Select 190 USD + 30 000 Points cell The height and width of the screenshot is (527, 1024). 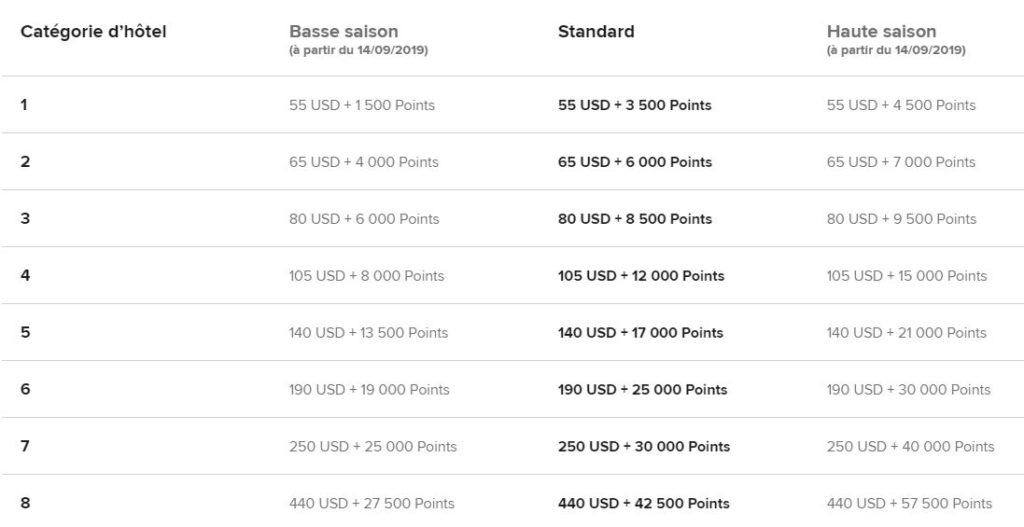click(908, 390)
